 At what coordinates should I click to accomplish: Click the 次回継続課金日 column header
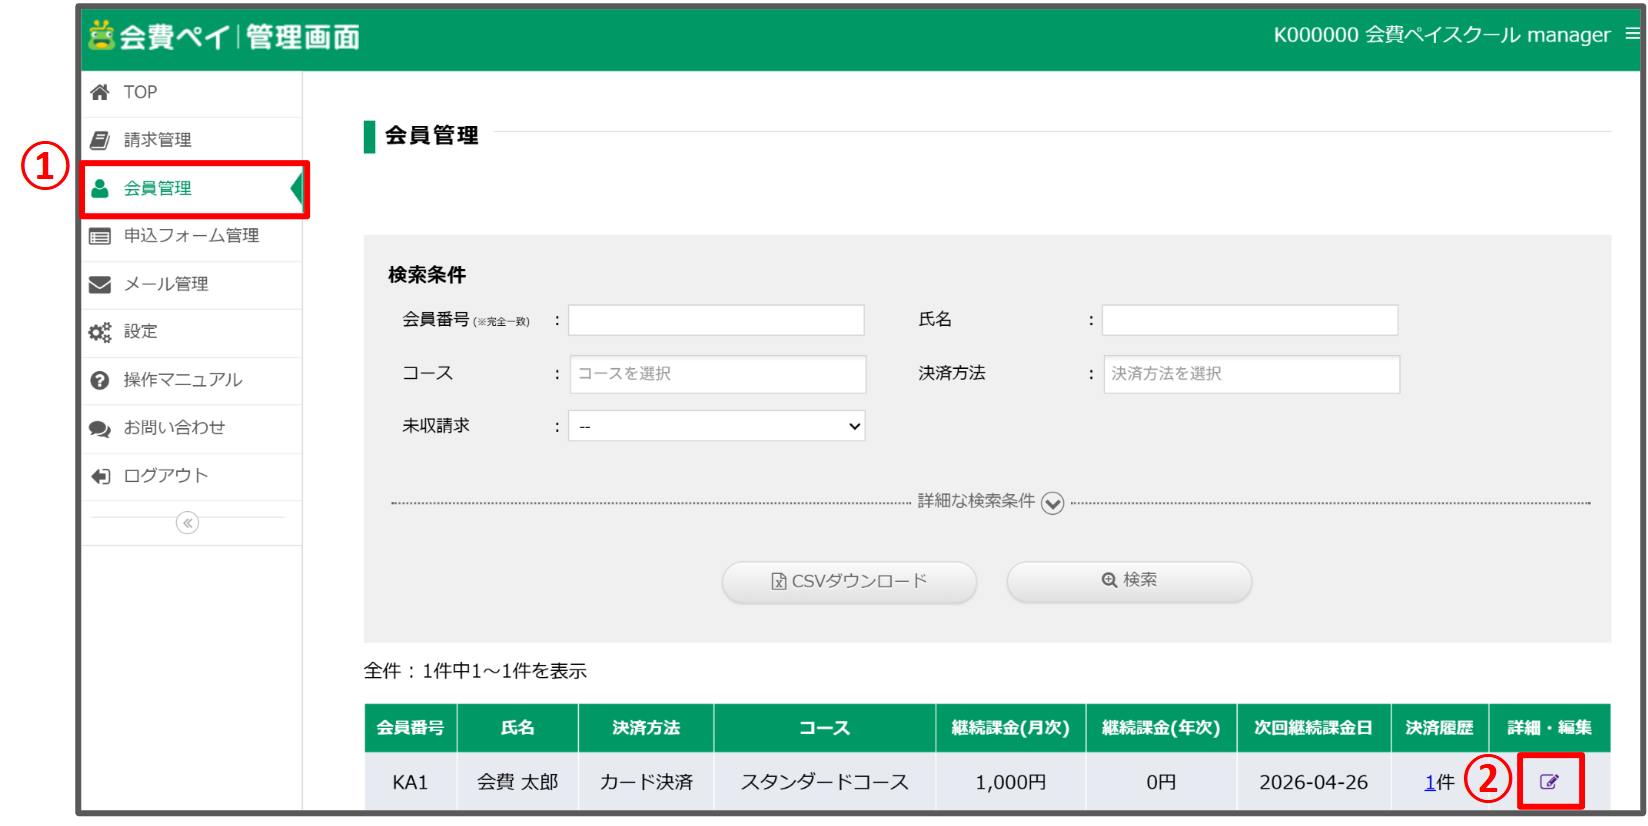(1314, 728)
